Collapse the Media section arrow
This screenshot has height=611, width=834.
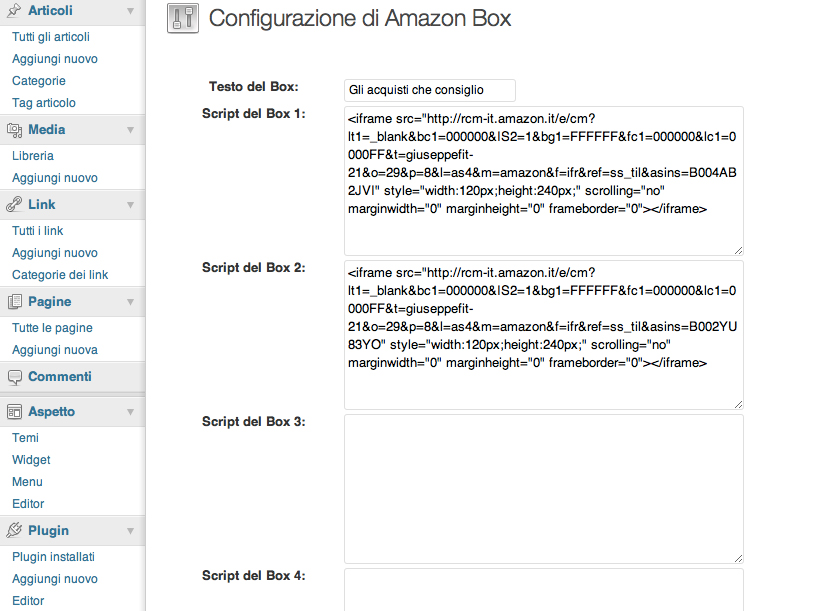pyautogui.click(x=131, y=129)
